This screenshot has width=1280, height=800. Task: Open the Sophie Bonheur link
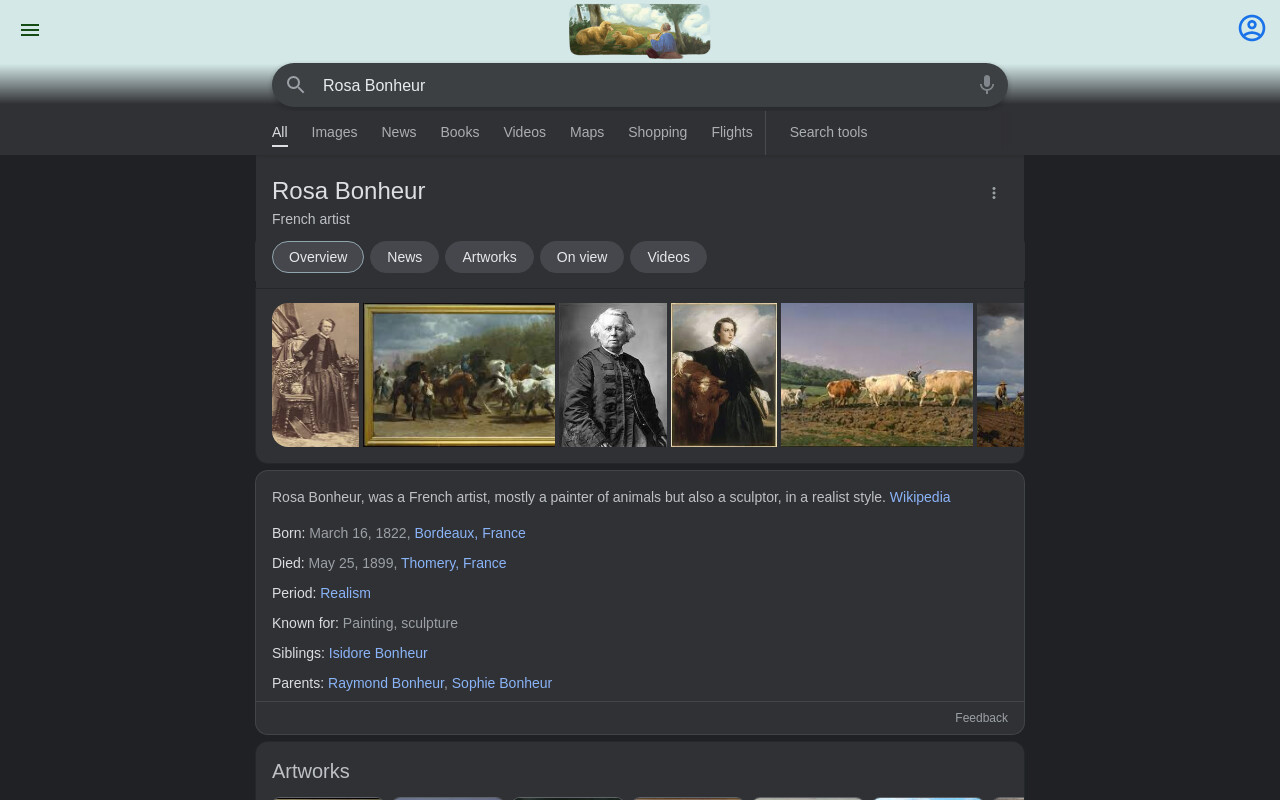(x=502, y=683)
